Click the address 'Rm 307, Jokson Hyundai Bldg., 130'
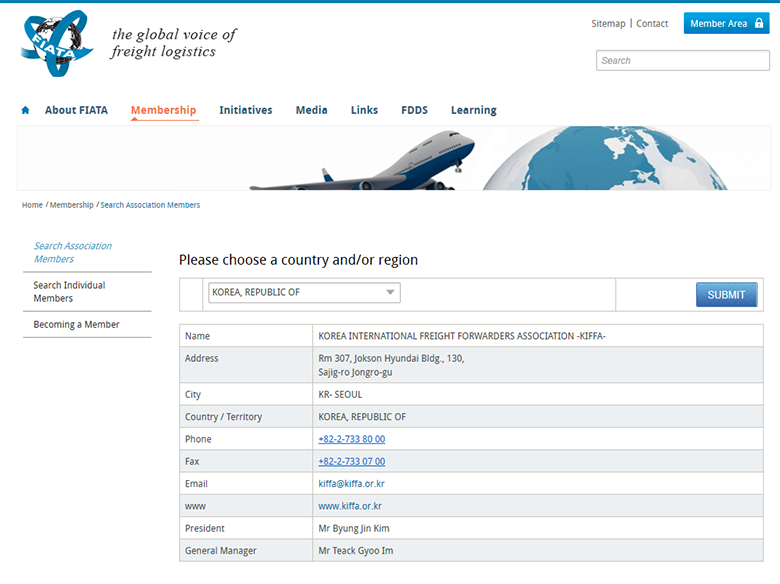This screenshot has height=584, width=780. pyautogui.click(x=391, y=358)
